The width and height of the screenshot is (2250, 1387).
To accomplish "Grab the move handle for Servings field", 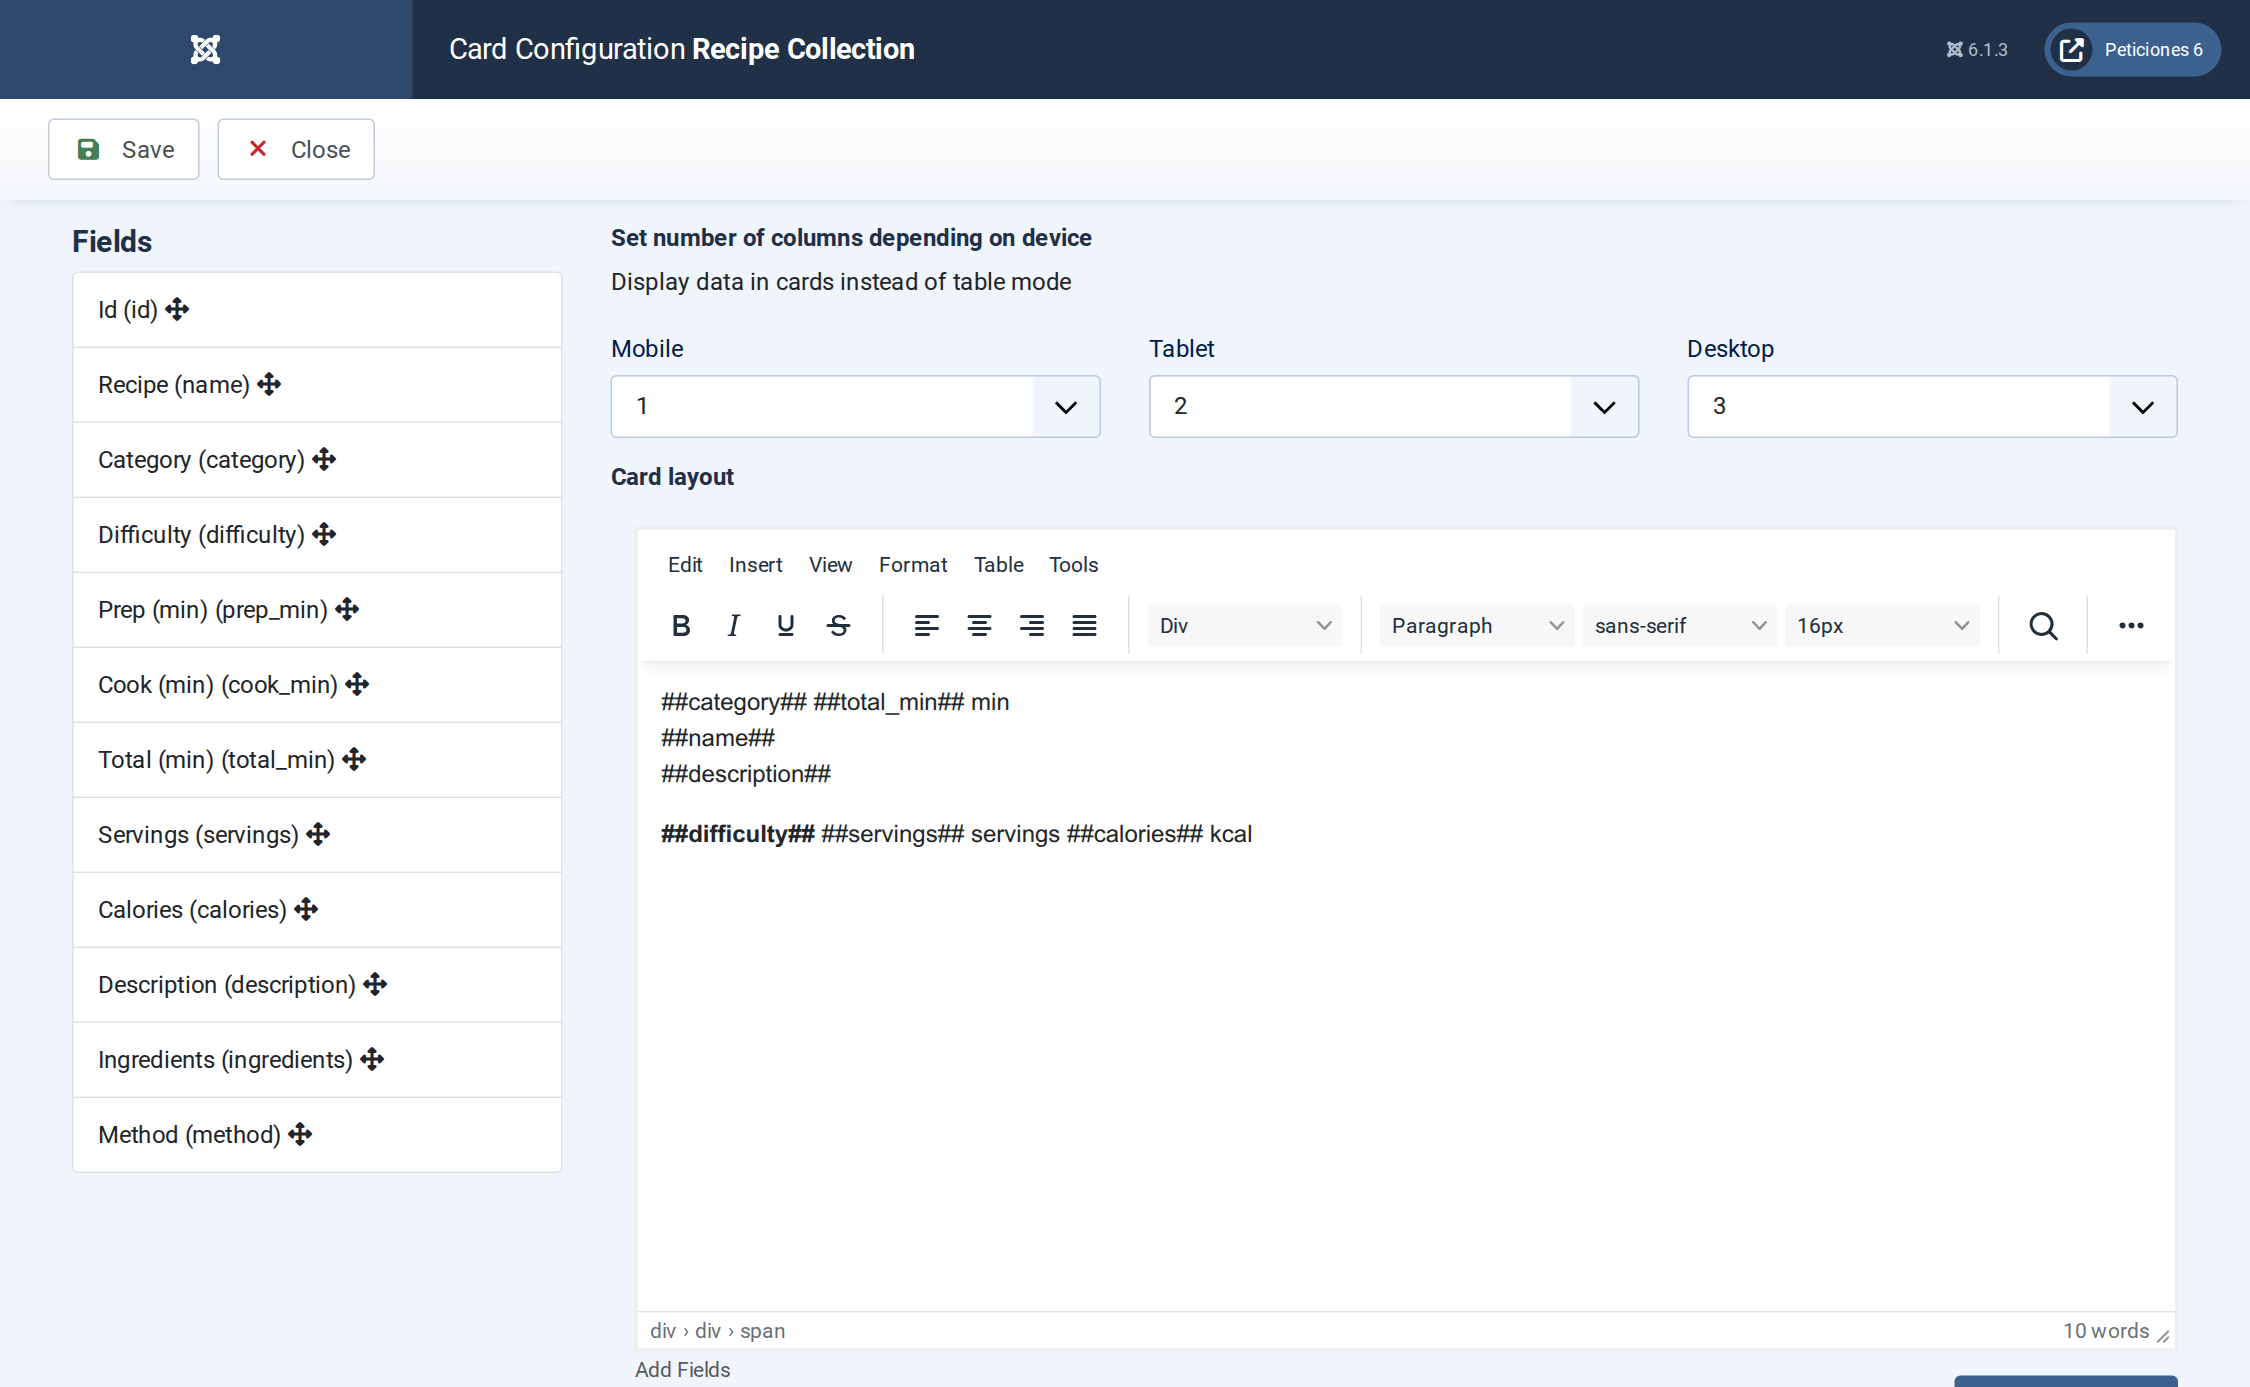I will point(318,834).
